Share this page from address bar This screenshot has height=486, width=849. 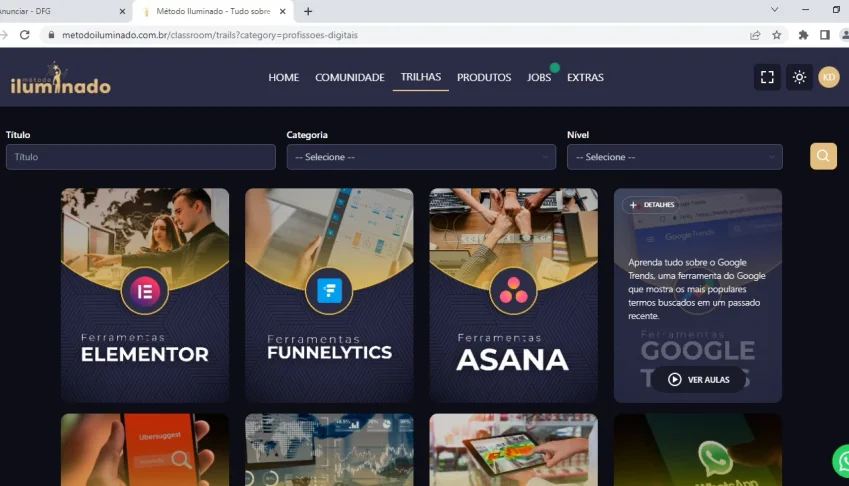click(x=755, y=35)
